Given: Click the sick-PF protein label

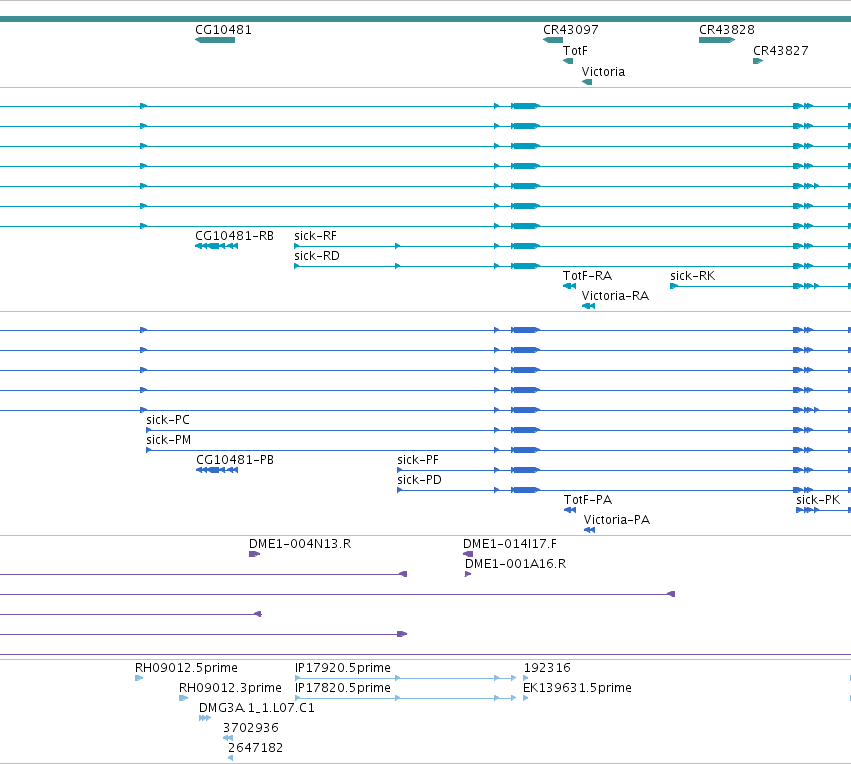Looking at the screenshot, I should coord(418,460).
